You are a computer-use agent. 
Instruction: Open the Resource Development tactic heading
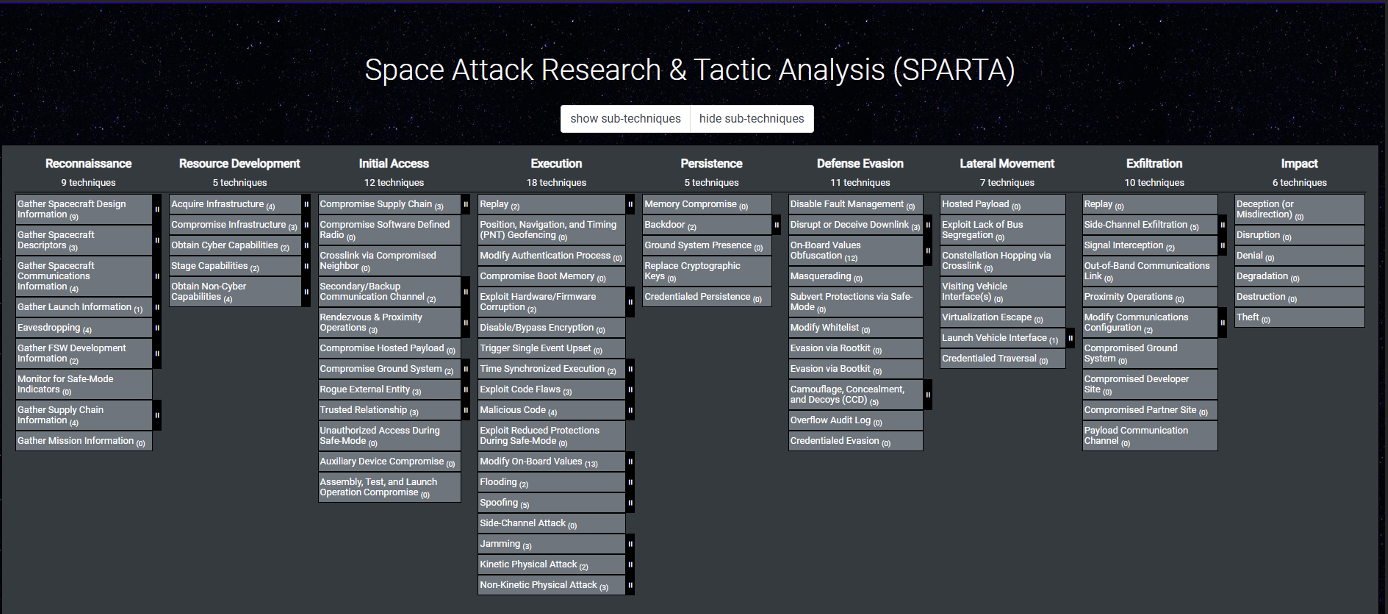point(240,164)
